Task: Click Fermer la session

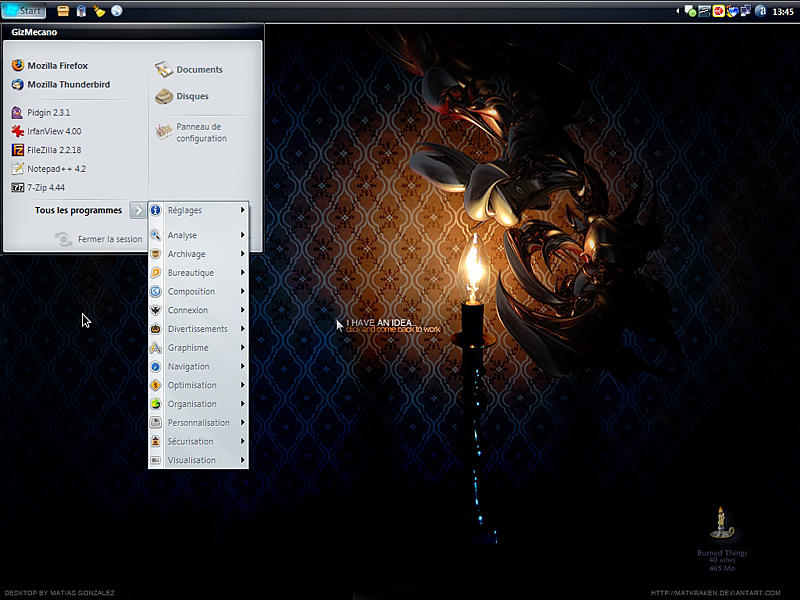Action: [x=99, y=239]
